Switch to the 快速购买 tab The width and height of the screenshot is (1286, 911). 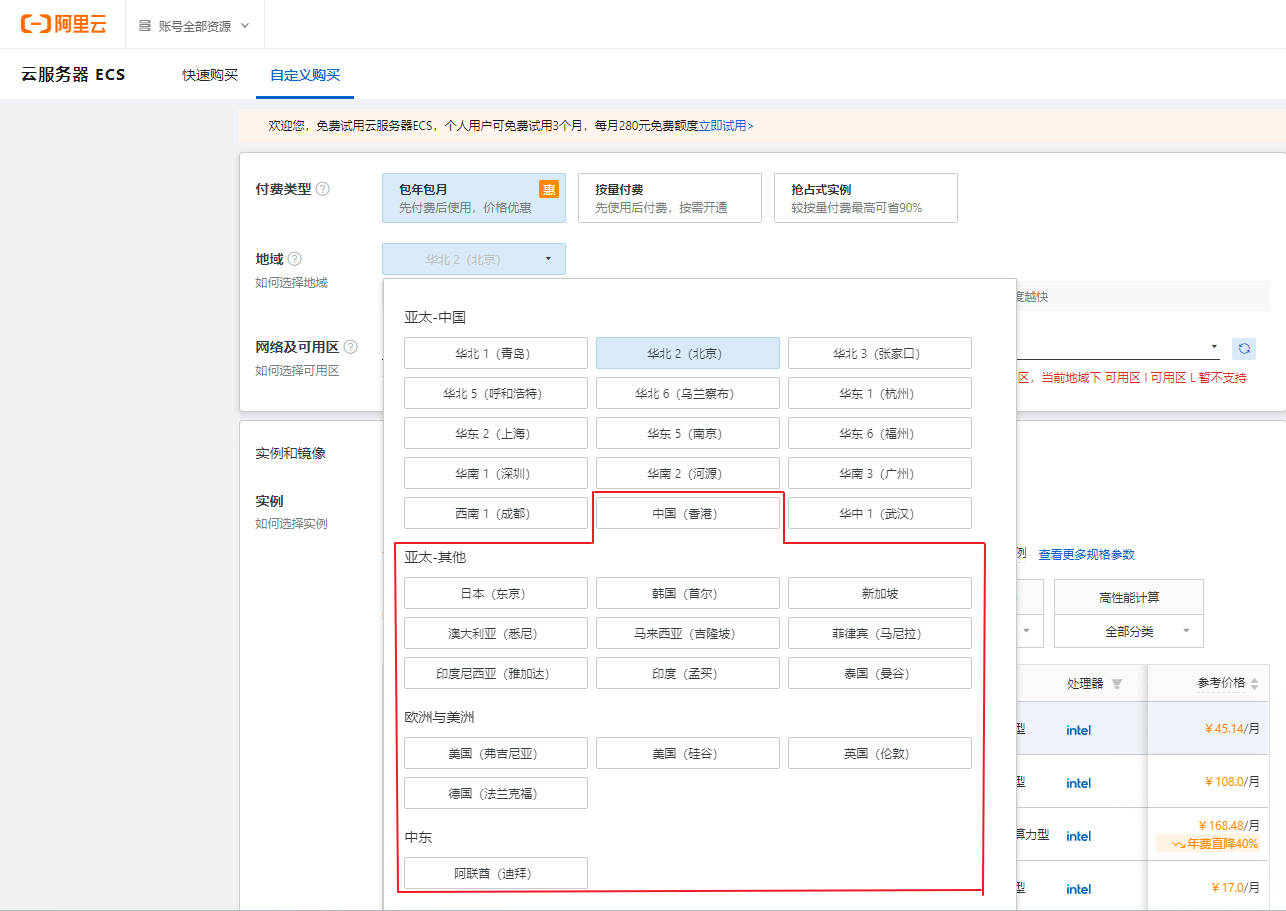pos(210,75)
